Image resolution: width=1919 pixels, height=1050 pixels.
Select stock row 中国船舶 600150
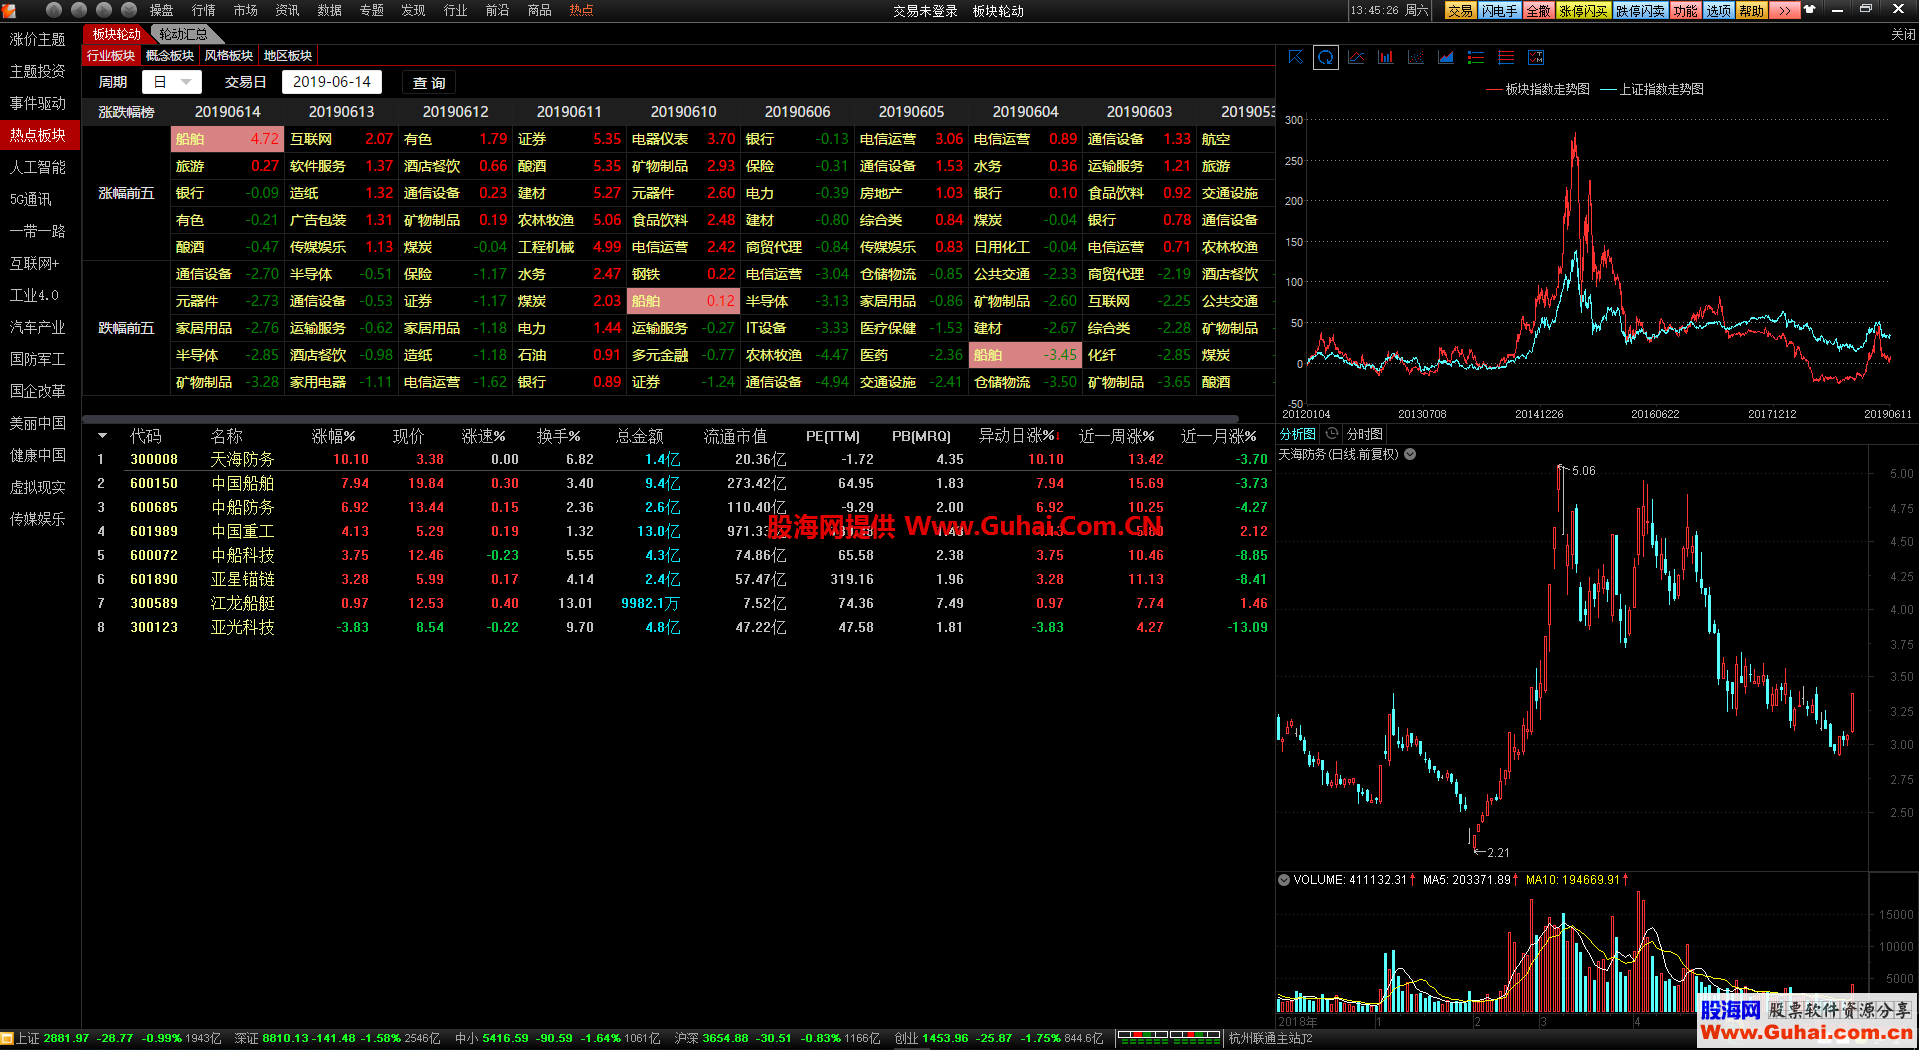[x=680, y=483]
